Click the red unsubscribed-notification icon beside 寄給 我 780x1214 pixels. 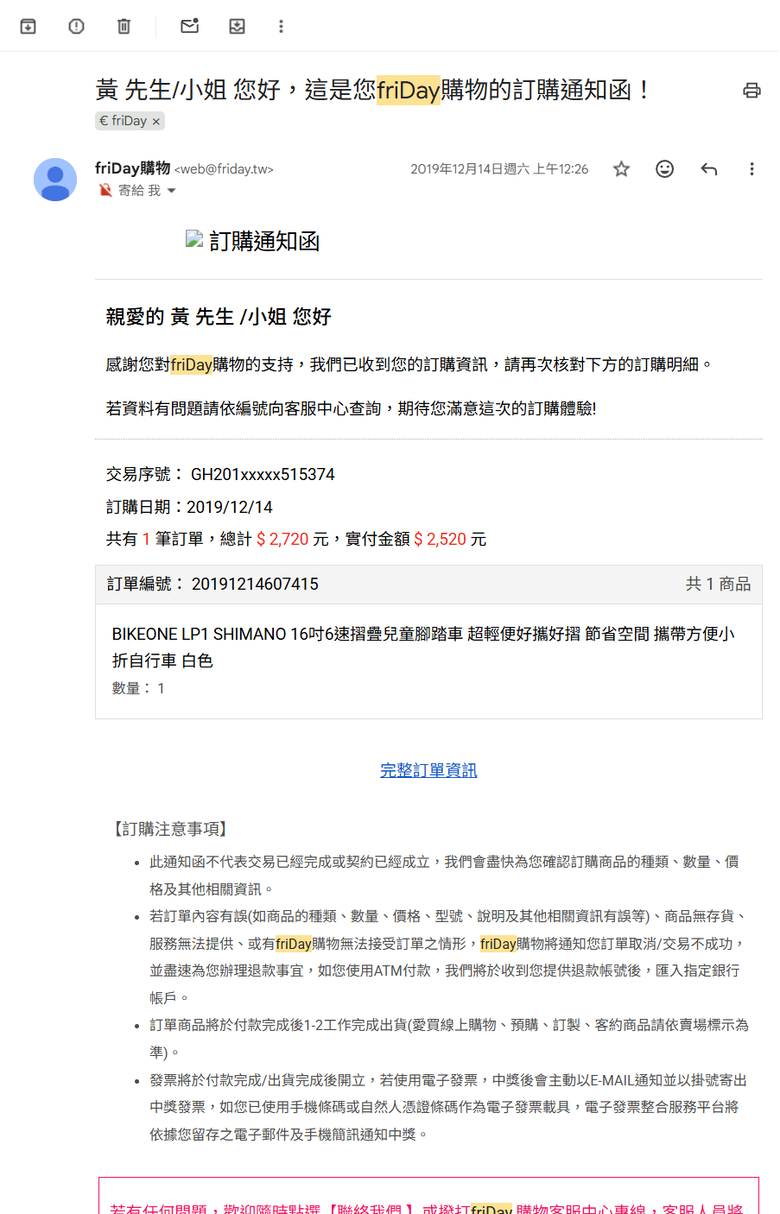(x=105, y=190)
